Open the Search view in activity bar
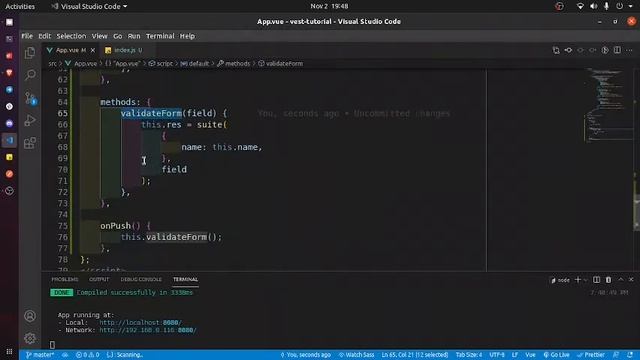This screenshot has height=360, width=640. tap(30, 75)
